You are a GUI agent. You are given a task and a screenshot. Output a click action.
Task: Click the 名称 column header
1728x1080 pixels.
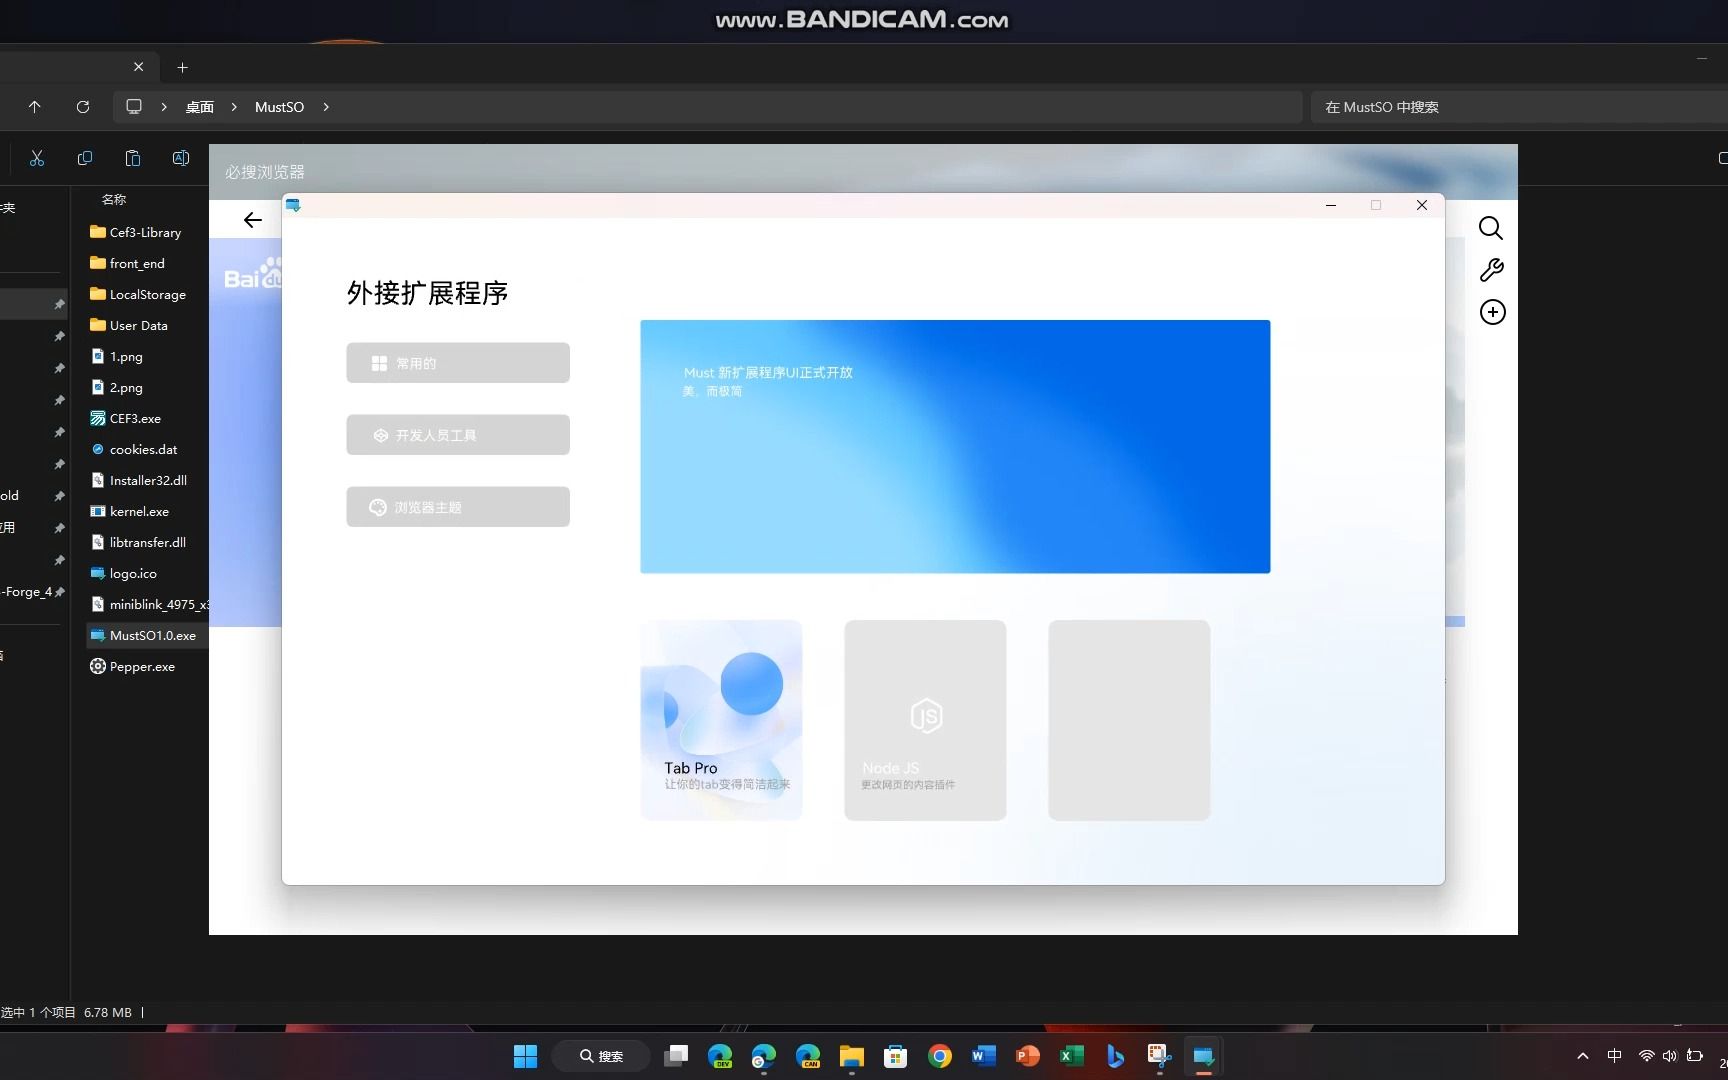[x=114, y=199]
